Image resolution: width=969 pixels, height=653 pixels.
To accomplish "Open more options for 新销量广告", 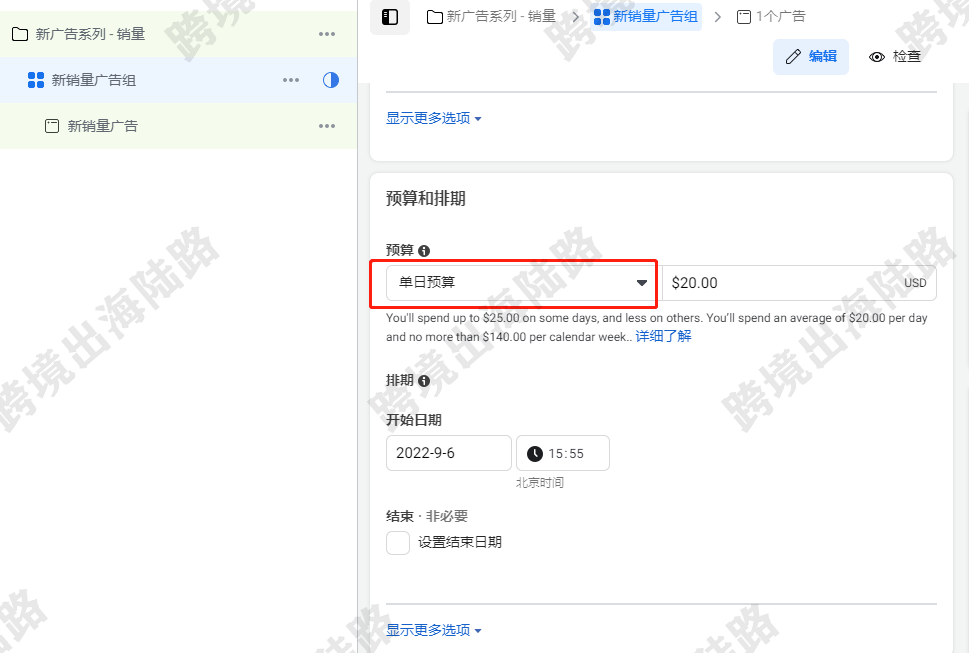I will click(x=327, y=126).
